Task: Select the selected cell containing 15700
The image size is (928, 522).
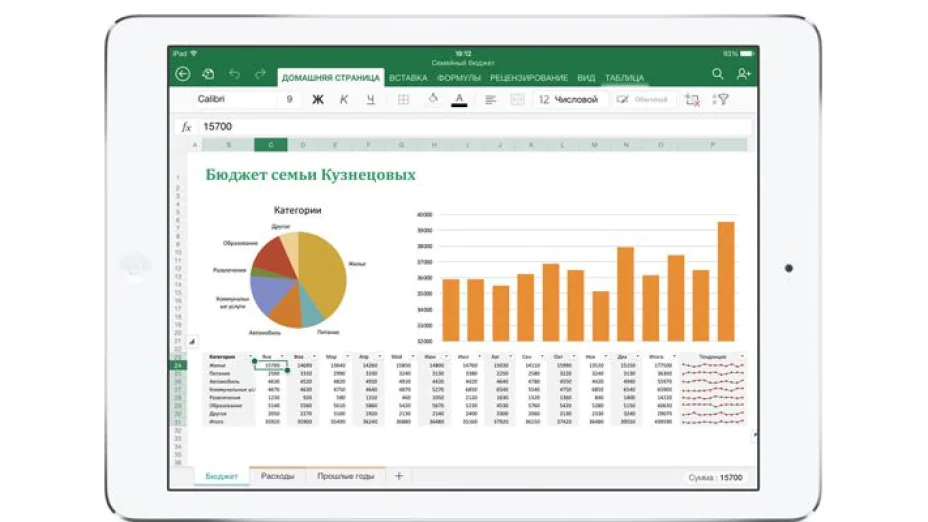Action: [271, 366]
